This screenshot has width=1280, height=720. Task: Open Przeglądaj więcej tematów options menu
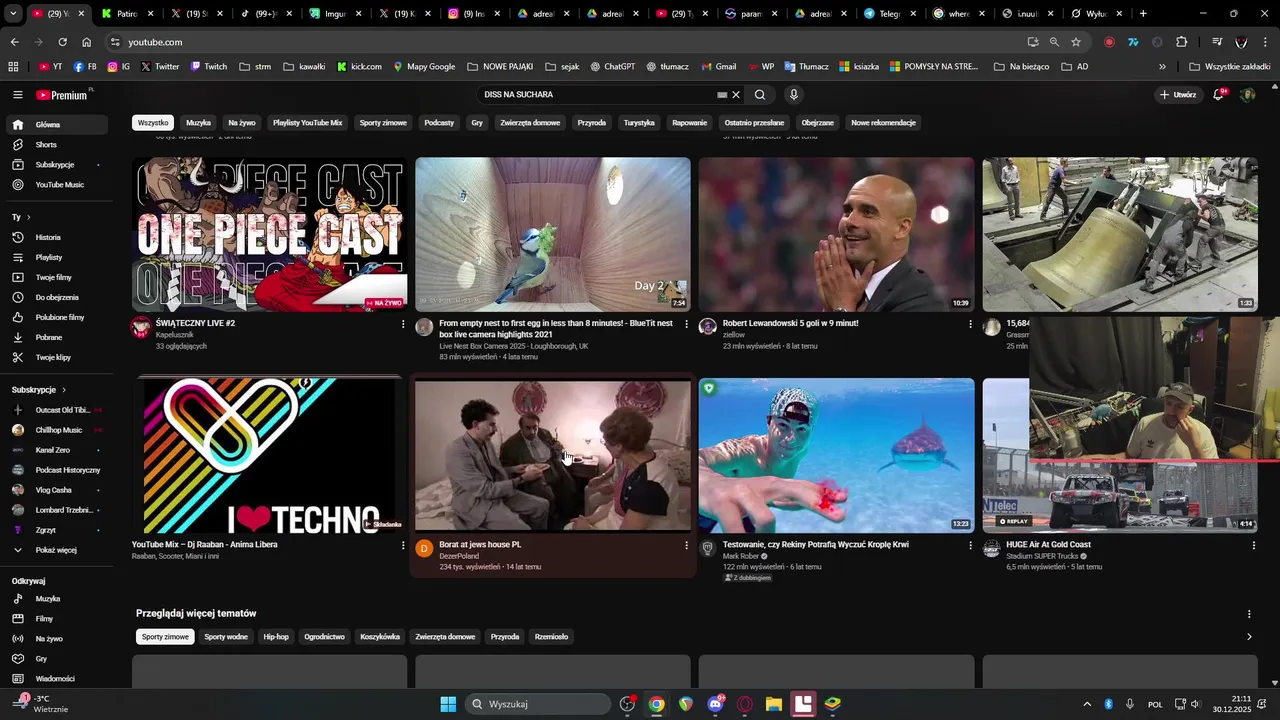tap(1249, 614)
